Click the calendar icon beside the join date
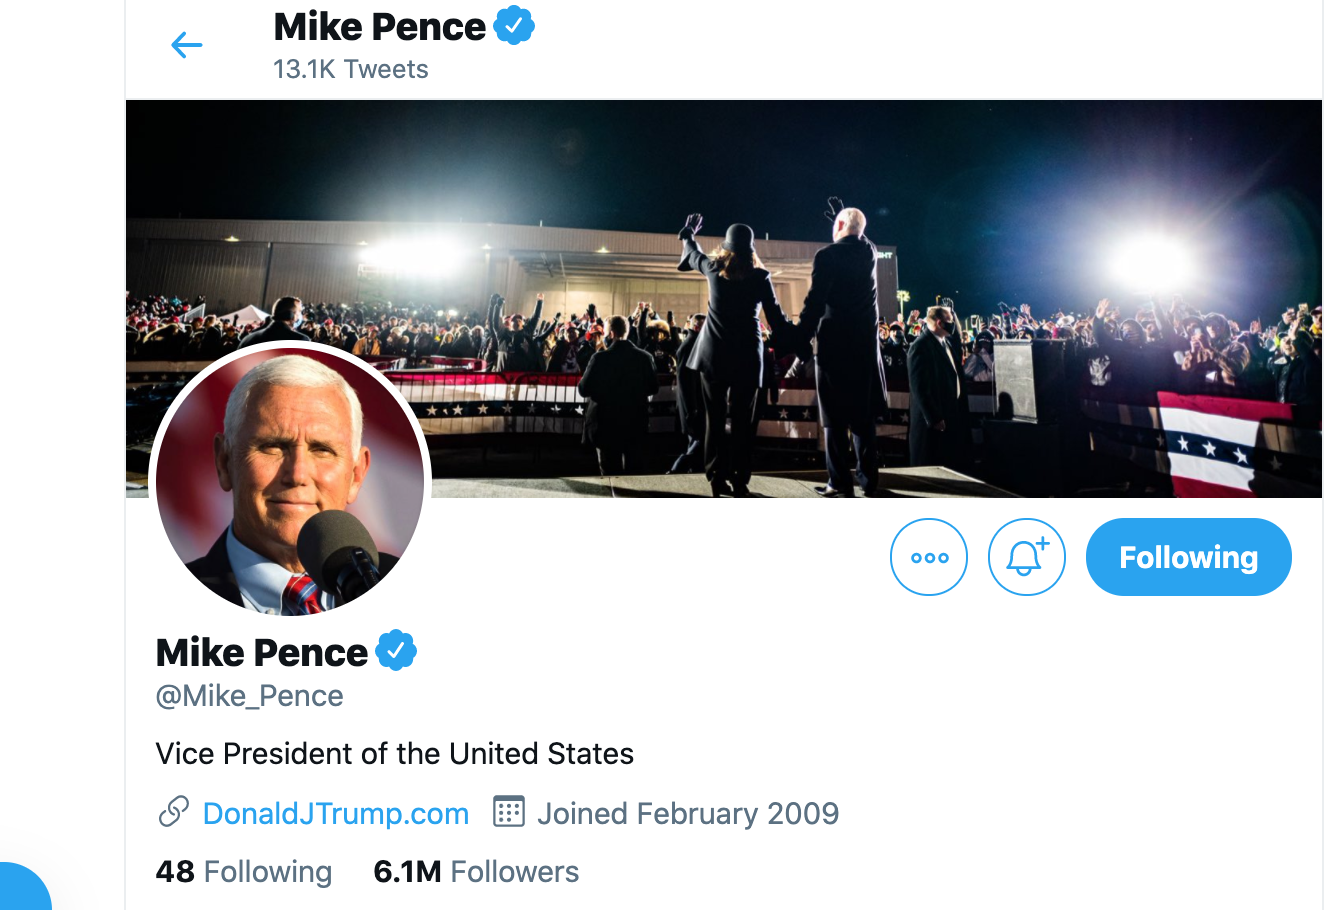Image resolution: width=1326 pixels, height=910 pixels. [509, 812]
